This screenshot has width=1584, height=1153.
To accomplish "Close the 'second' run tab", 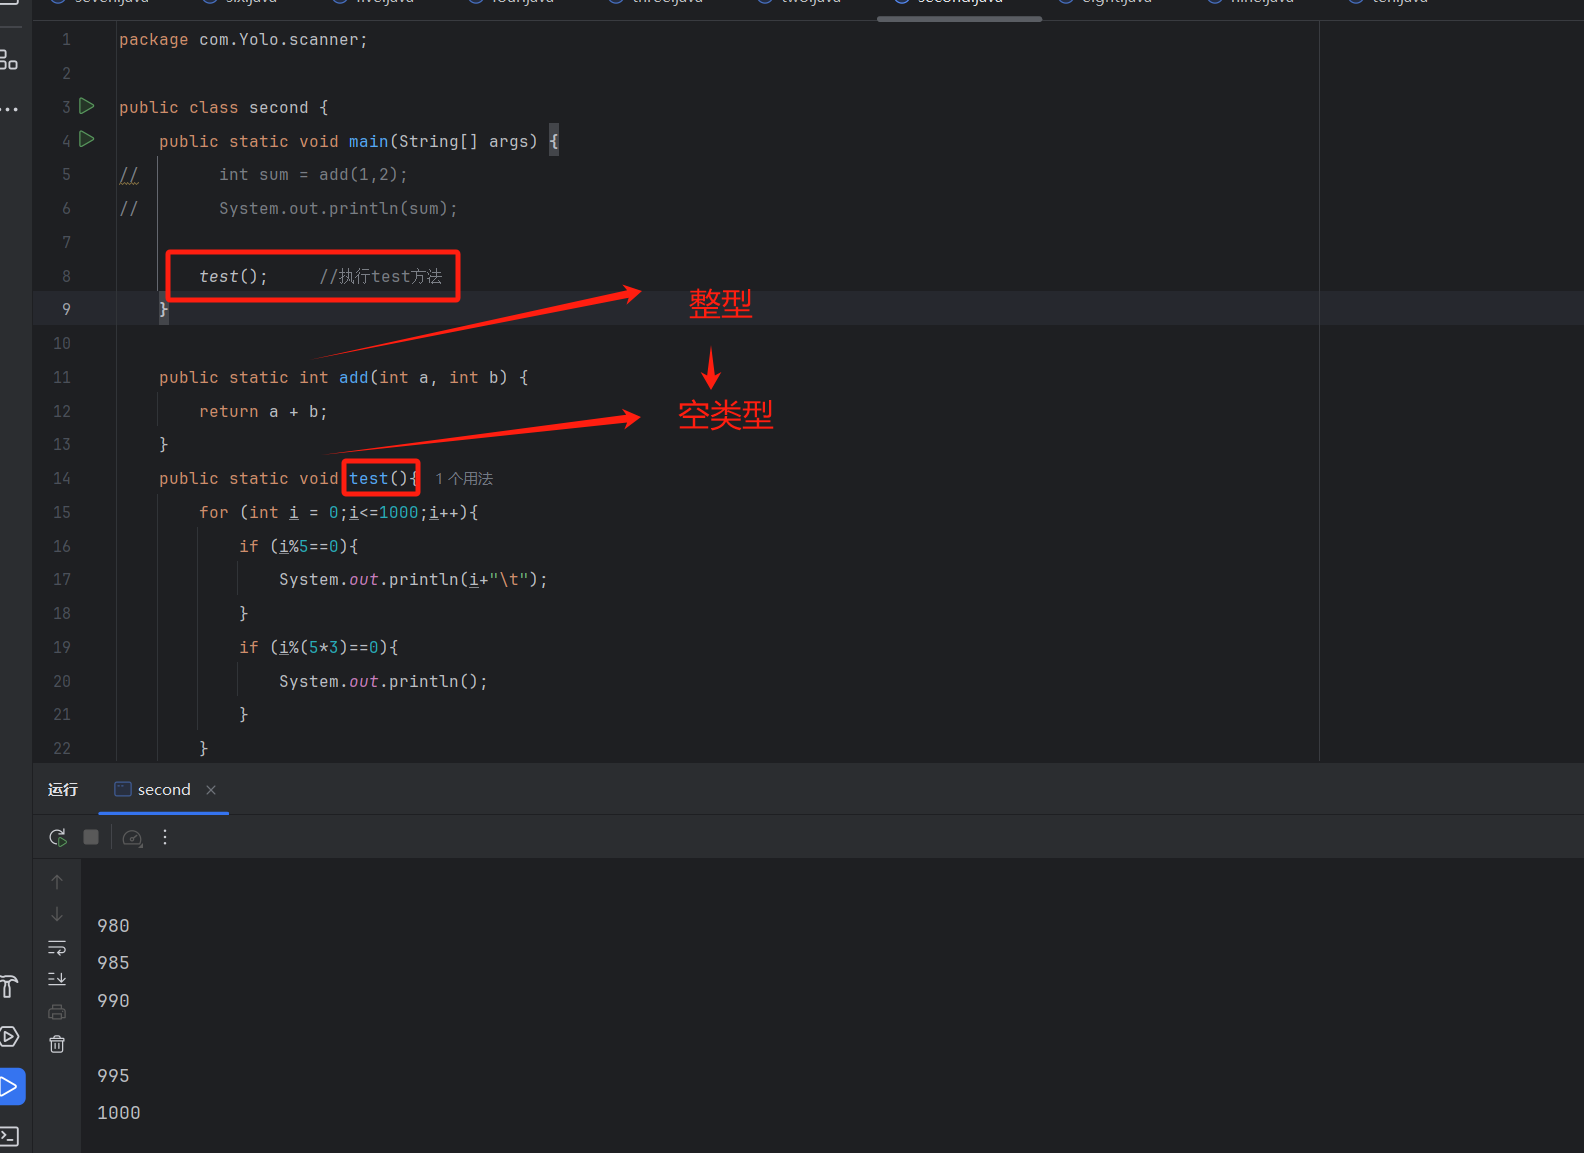I will (x=211, y=790).
